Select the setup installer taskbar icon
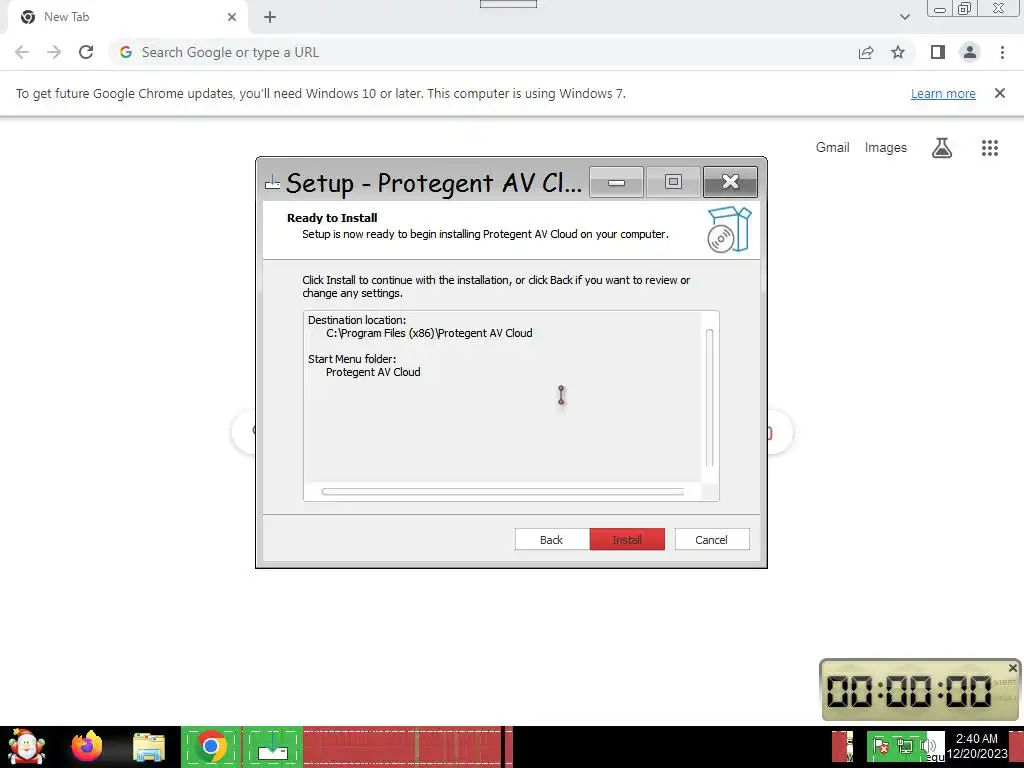1024x768 pixels. 273,746
